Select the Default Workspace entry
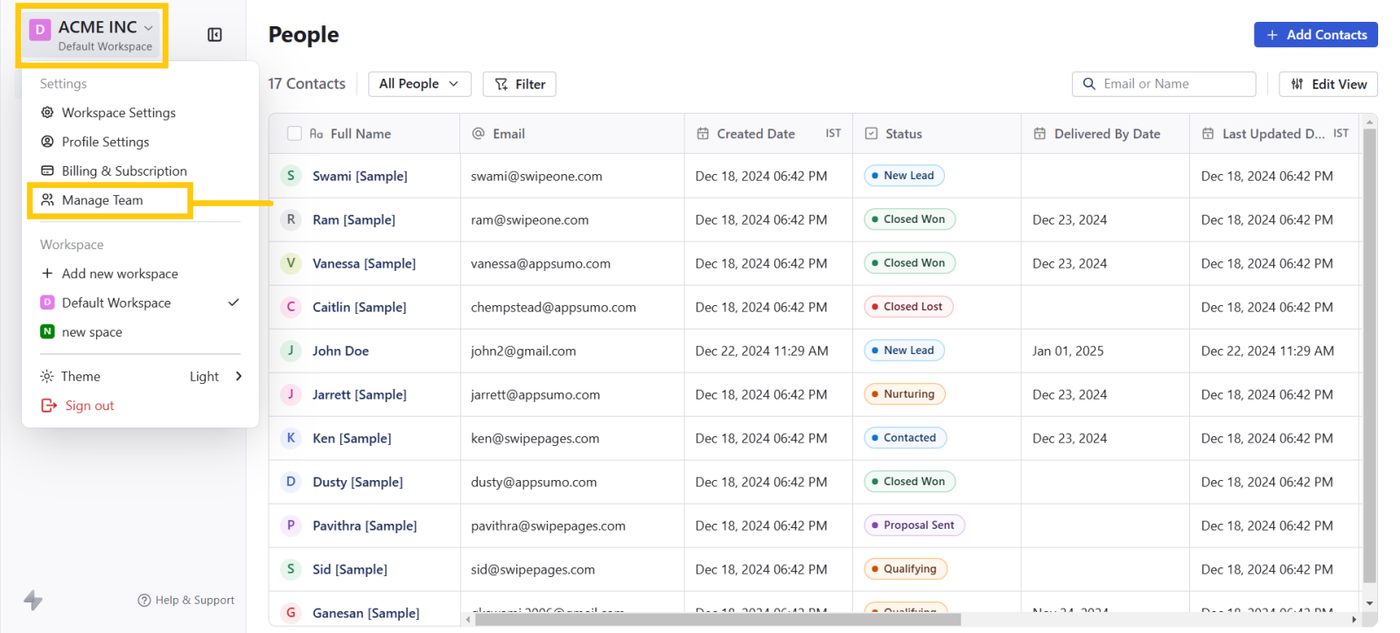 116,303
